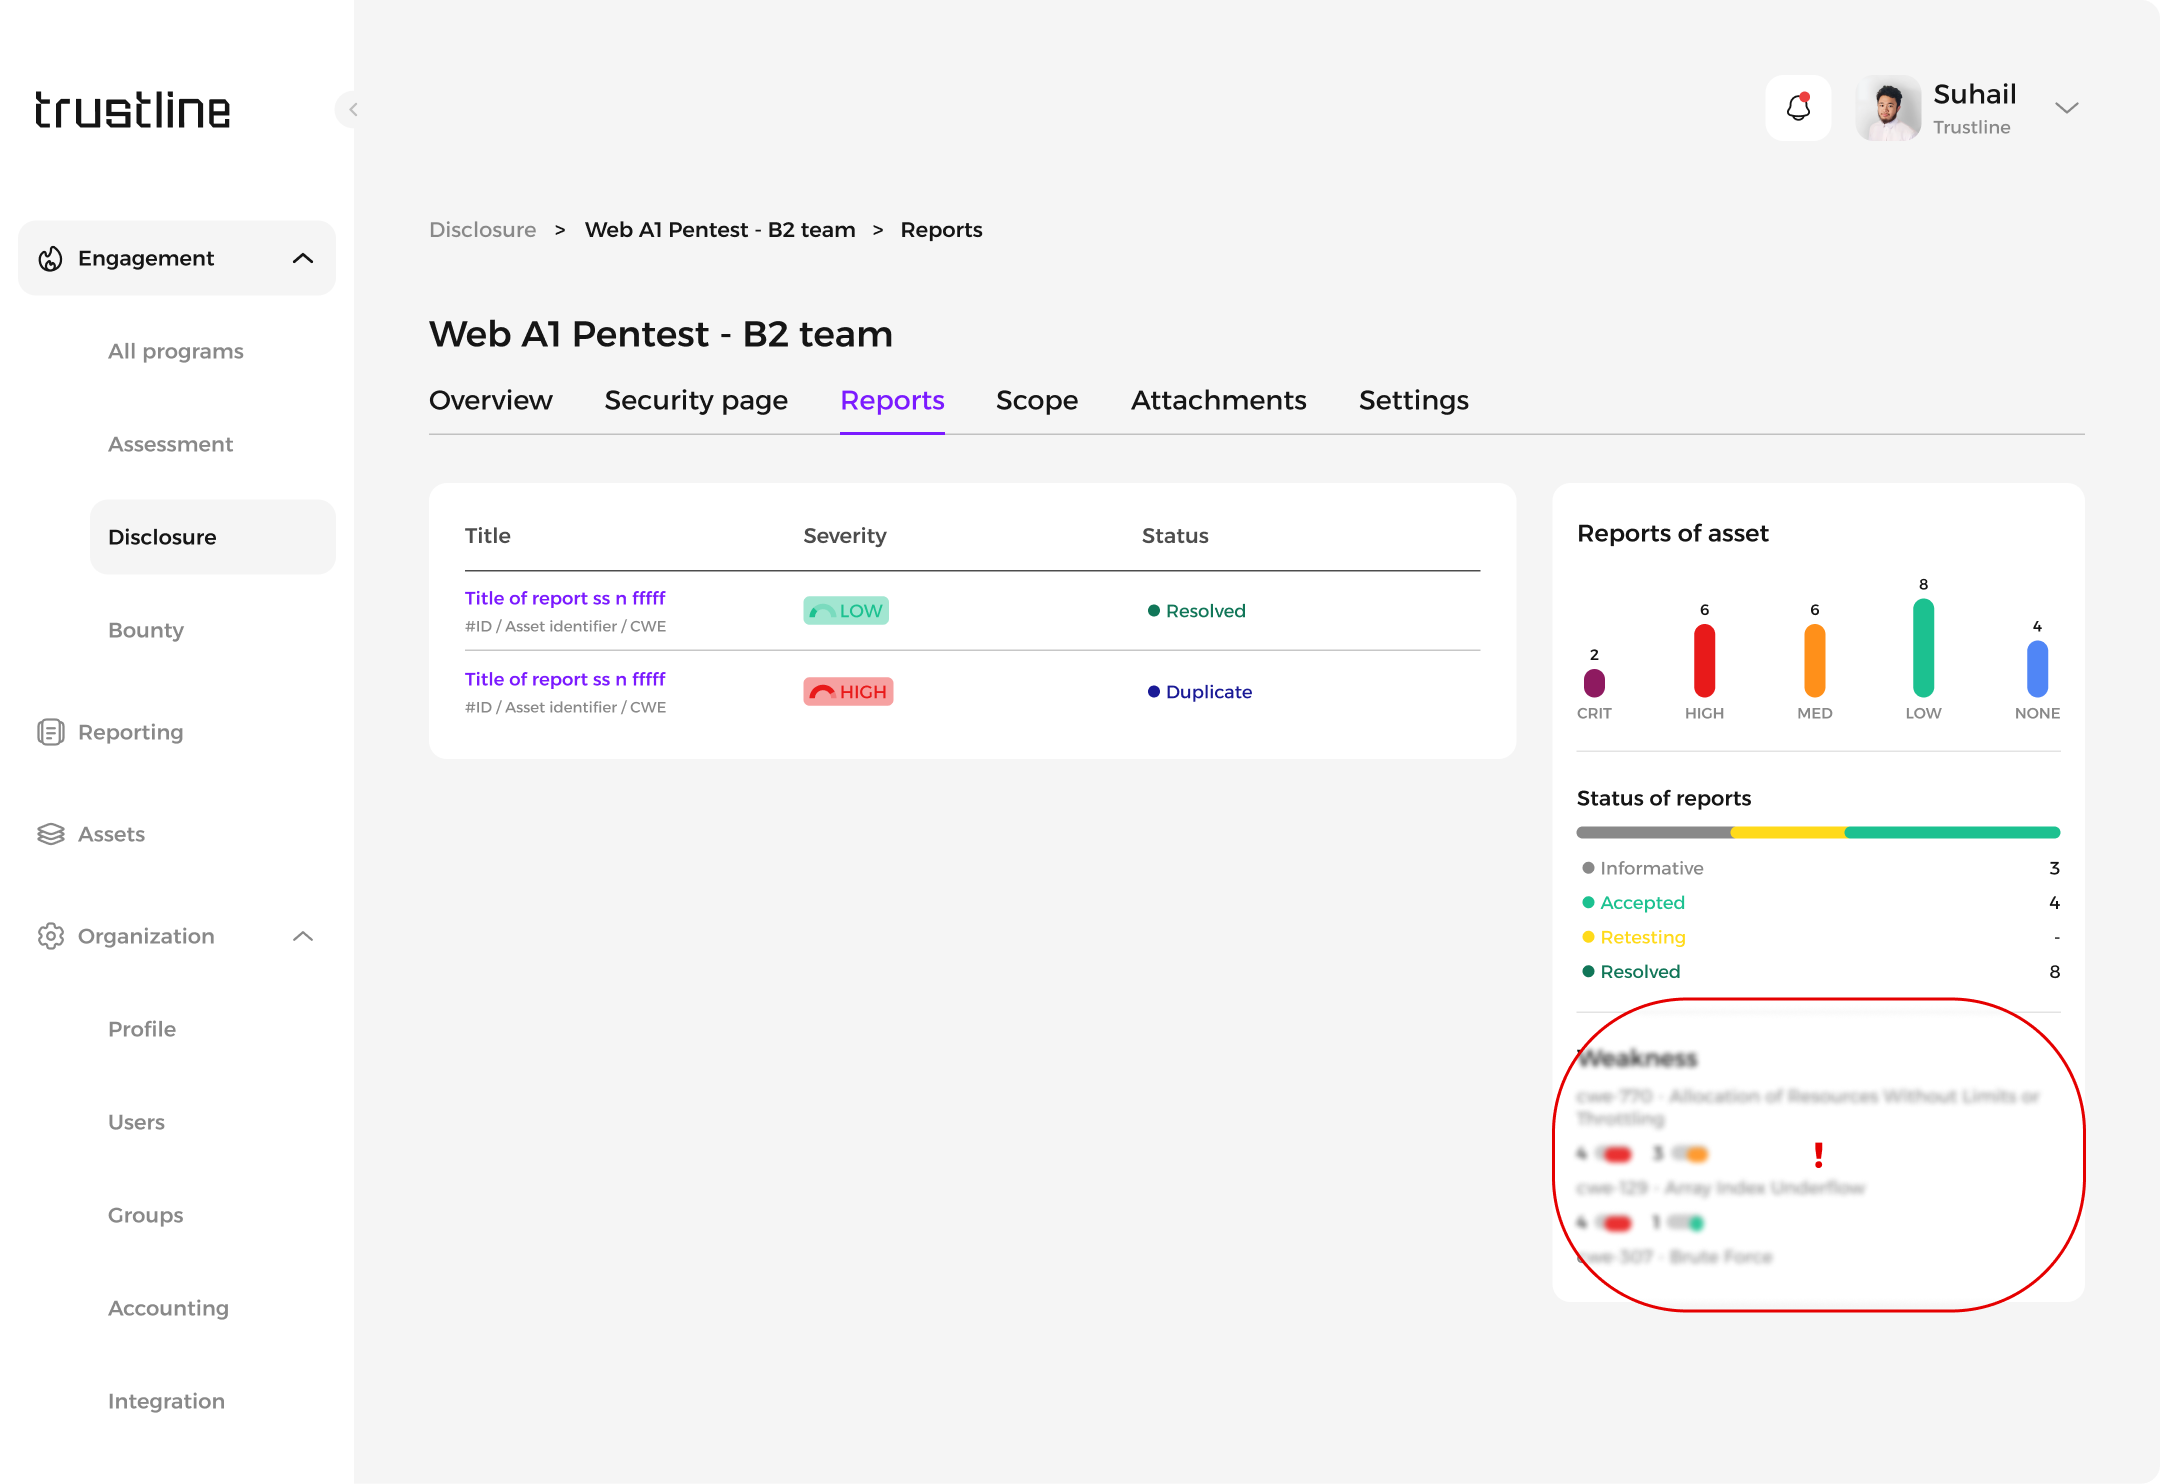Select Bounty in the sidebar
2160x1484 pixels.
click(x=146, y=630)
